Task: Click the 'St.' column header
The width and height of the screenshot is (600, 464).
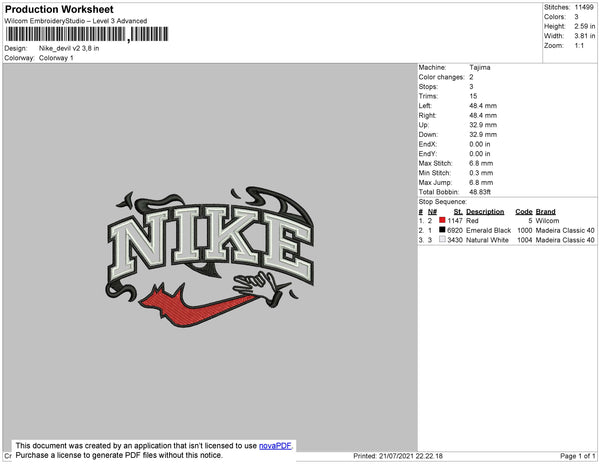Action: [458, 212]
